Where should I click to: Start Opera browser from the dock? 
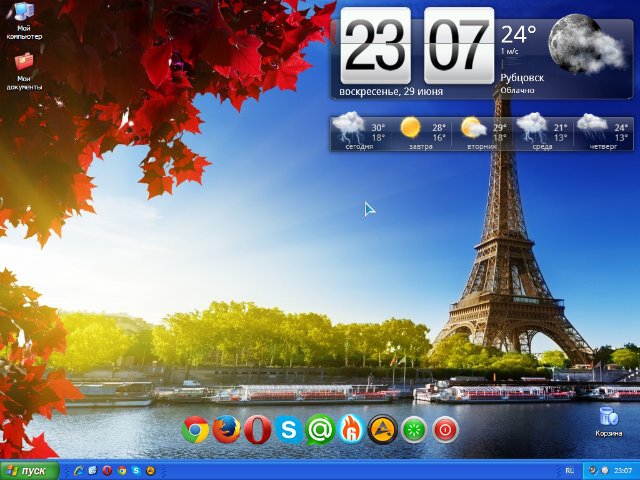click(258, 430)
